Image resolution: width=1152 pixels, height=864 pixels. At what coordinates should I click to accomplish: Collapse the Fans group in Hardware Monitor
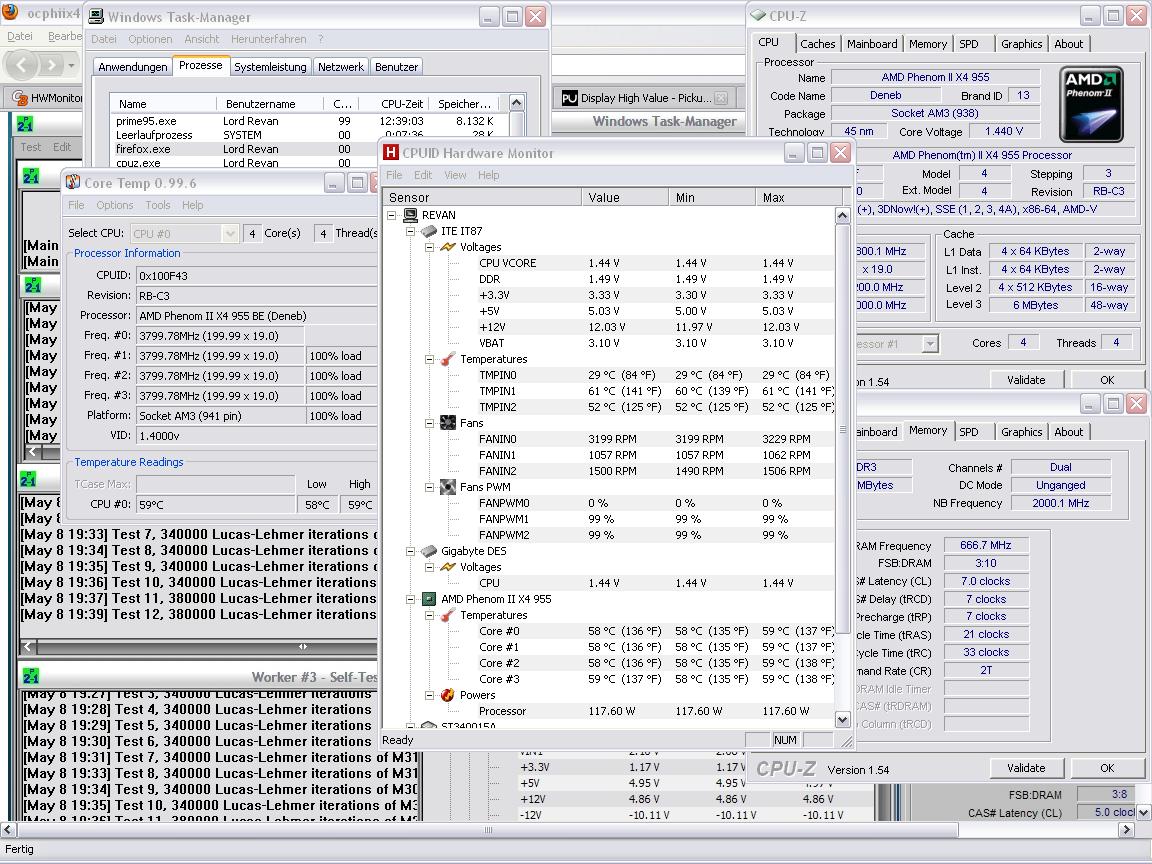click(x=430, y=423)
